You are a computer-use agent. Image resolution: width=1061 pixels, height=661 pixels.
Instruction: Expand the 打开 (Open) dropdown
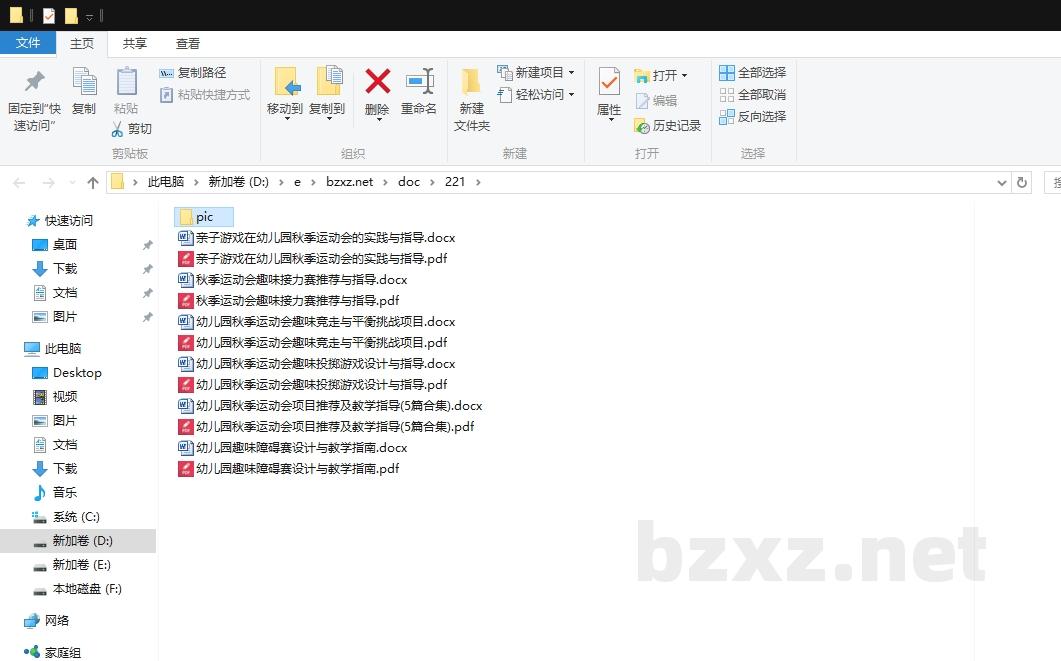tap(685, 75)
